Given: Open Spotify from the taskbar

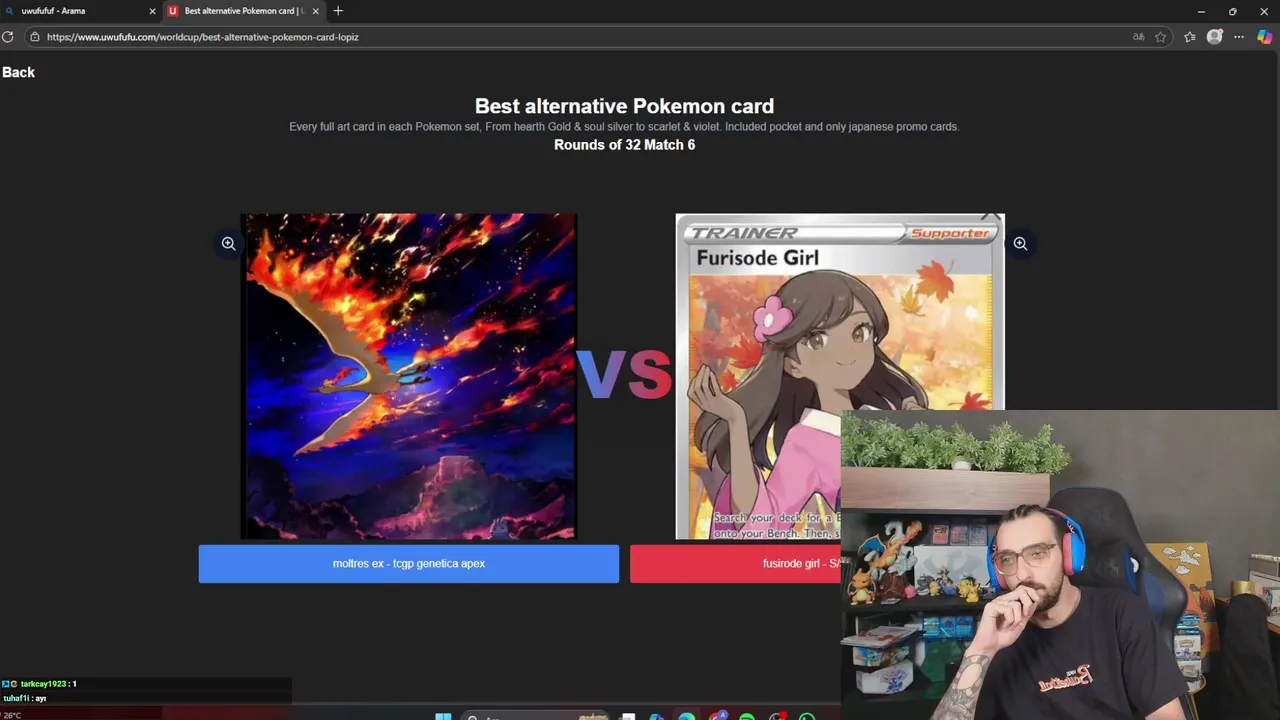Looking at the screenshot, I should [747, 716].
